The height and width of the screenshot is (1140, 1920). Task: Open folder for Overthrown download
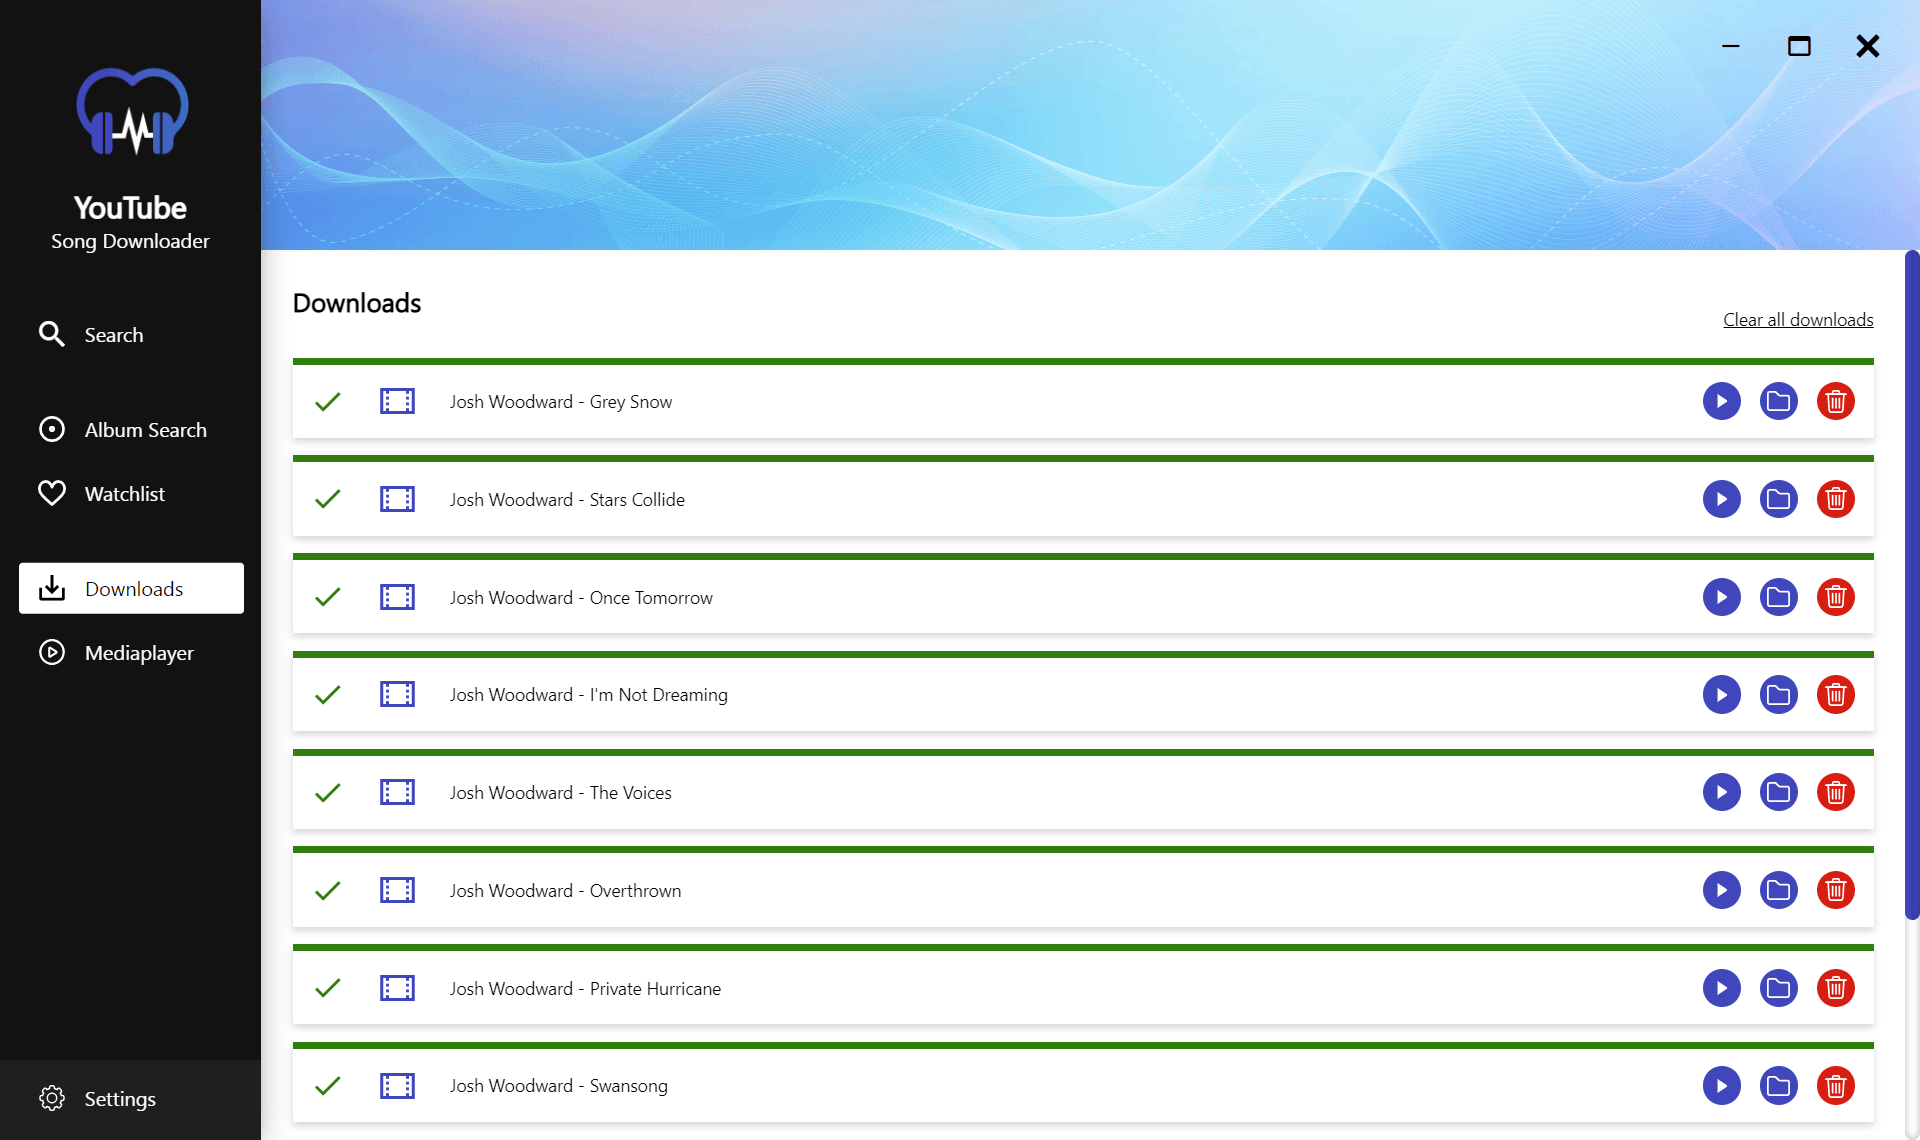coord(1778,890)
